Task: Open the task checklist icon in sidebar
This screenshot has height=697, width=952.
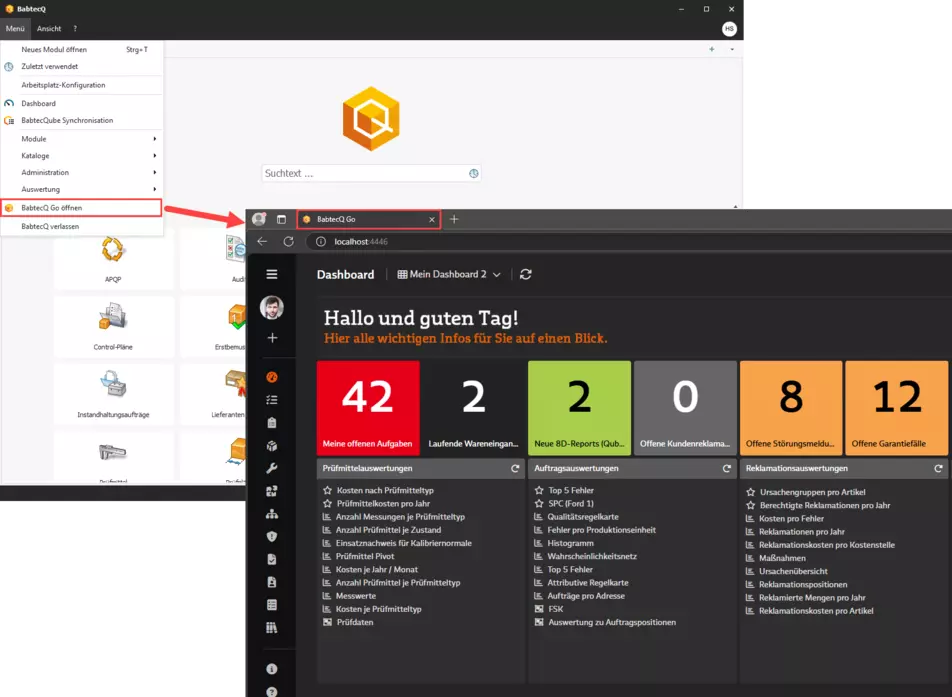Action: tap(272, 400)
